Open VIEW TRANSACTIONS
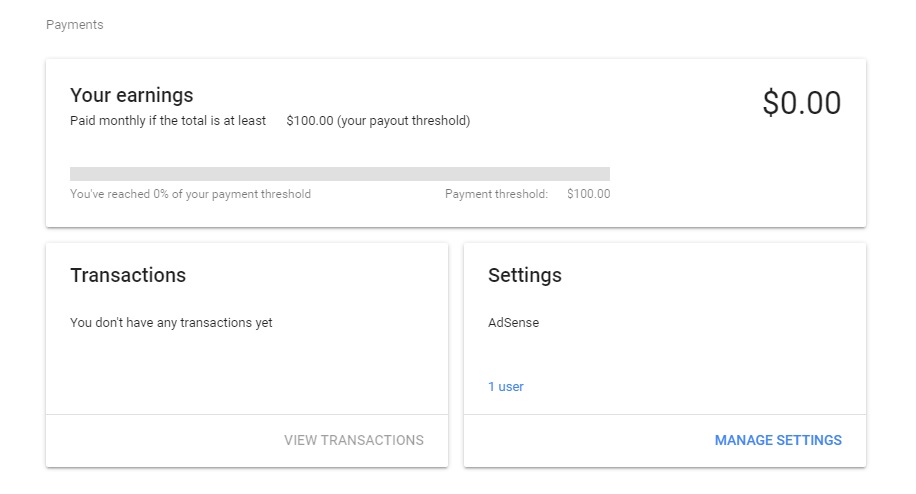The image size is (916, 494). point(353,440)
